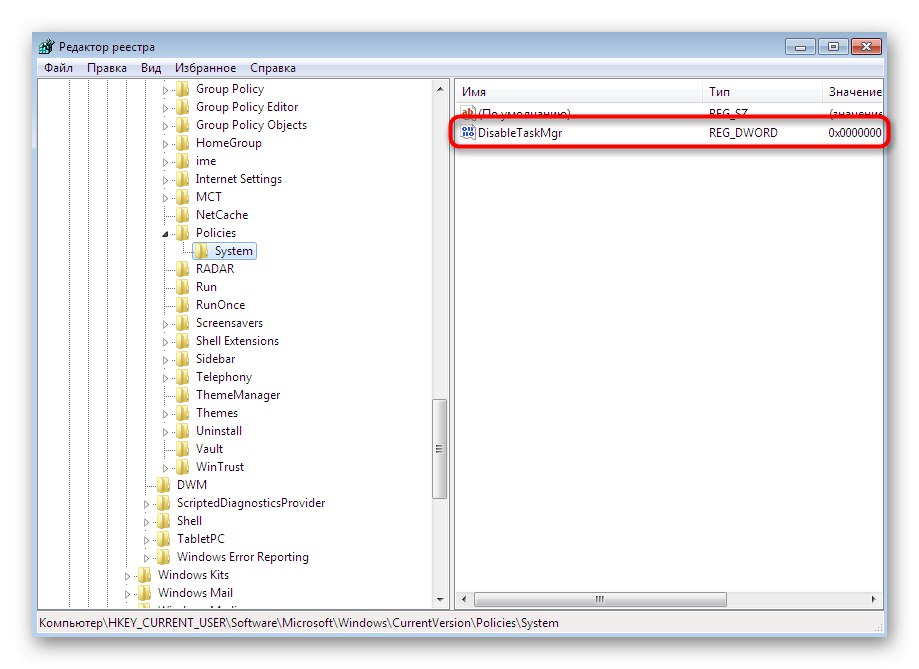Collapse the Policies key
Image resolution: width=919 pixels, height=669 pixels.
tap(165, 234)
